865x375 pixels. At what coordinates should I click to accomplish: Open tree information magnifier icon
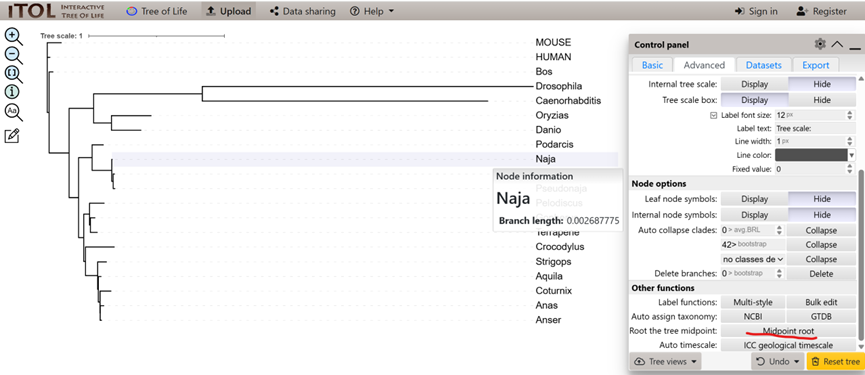pyautogui.click(x=13, y=93)
